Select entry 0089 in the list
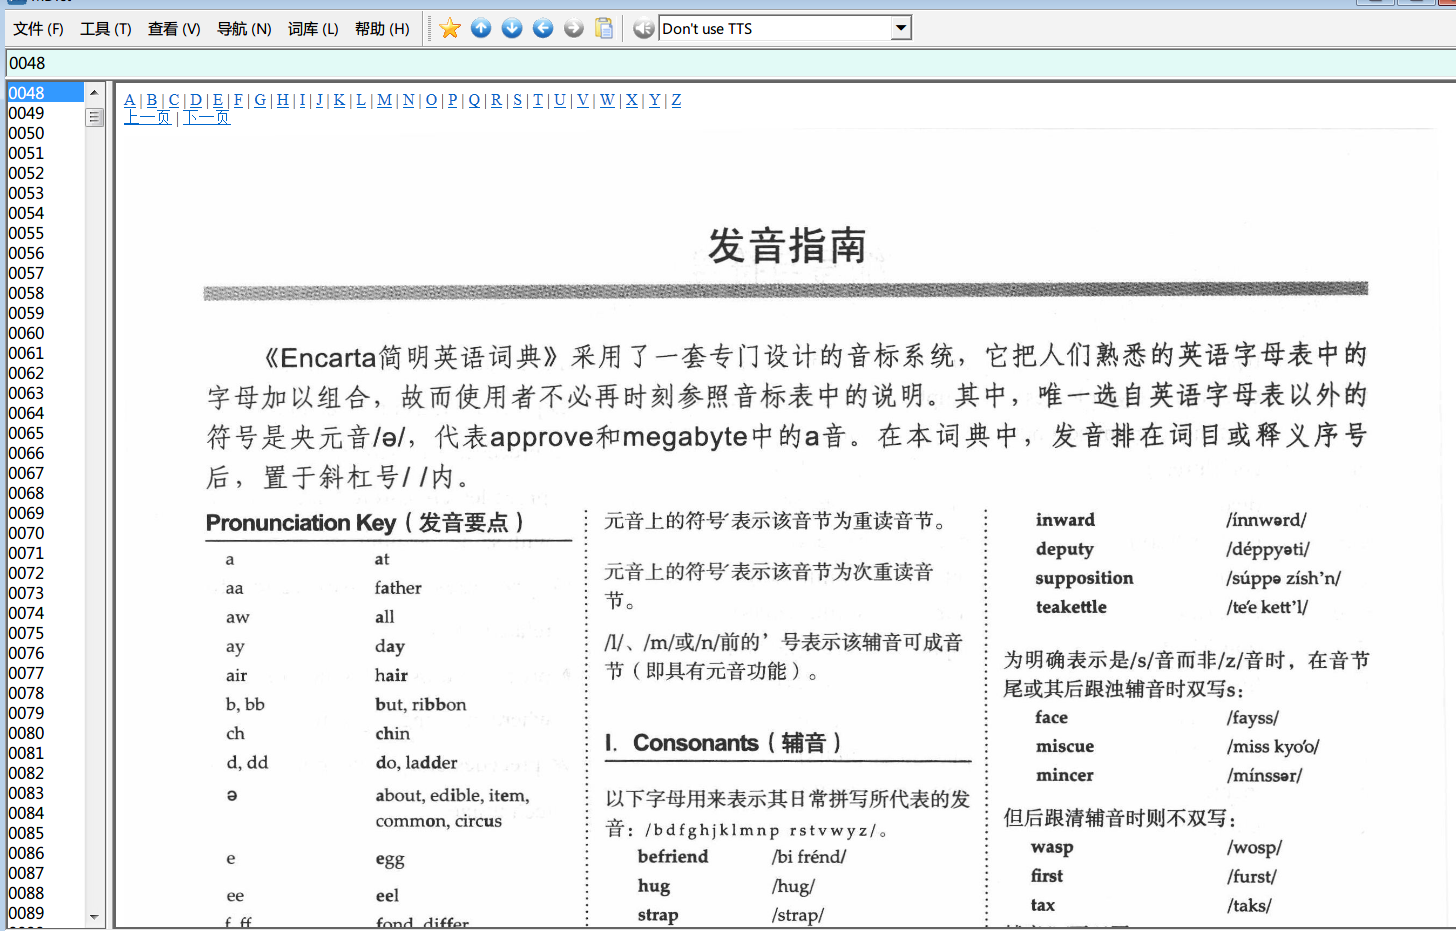 click(45, 913)
